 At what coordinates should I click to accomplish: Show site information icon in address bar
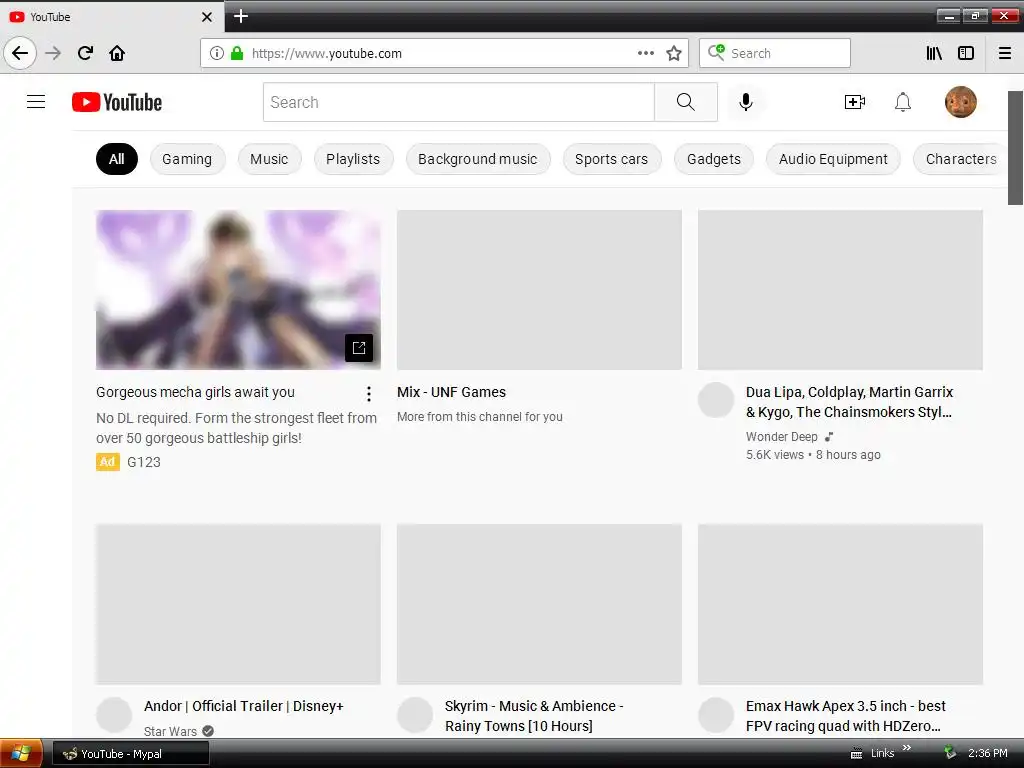[217, 54]
